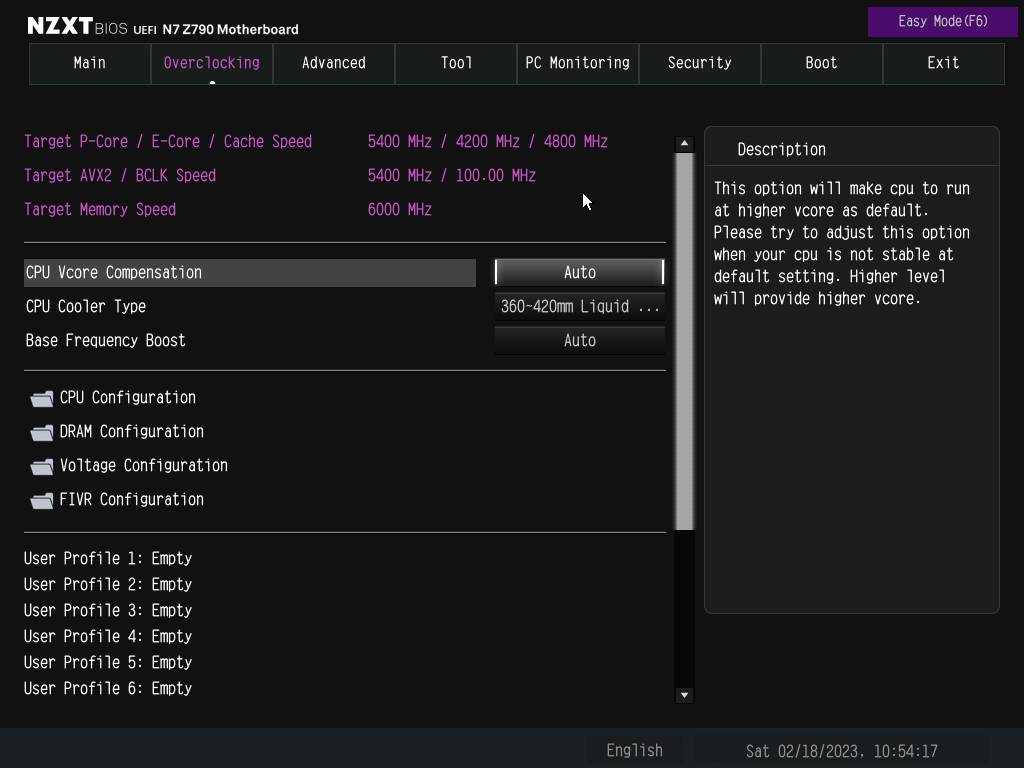Screen dimensions: 1024x768
Task: Open the Voltage Configuration folder
Action: click(x=143, y=465)
